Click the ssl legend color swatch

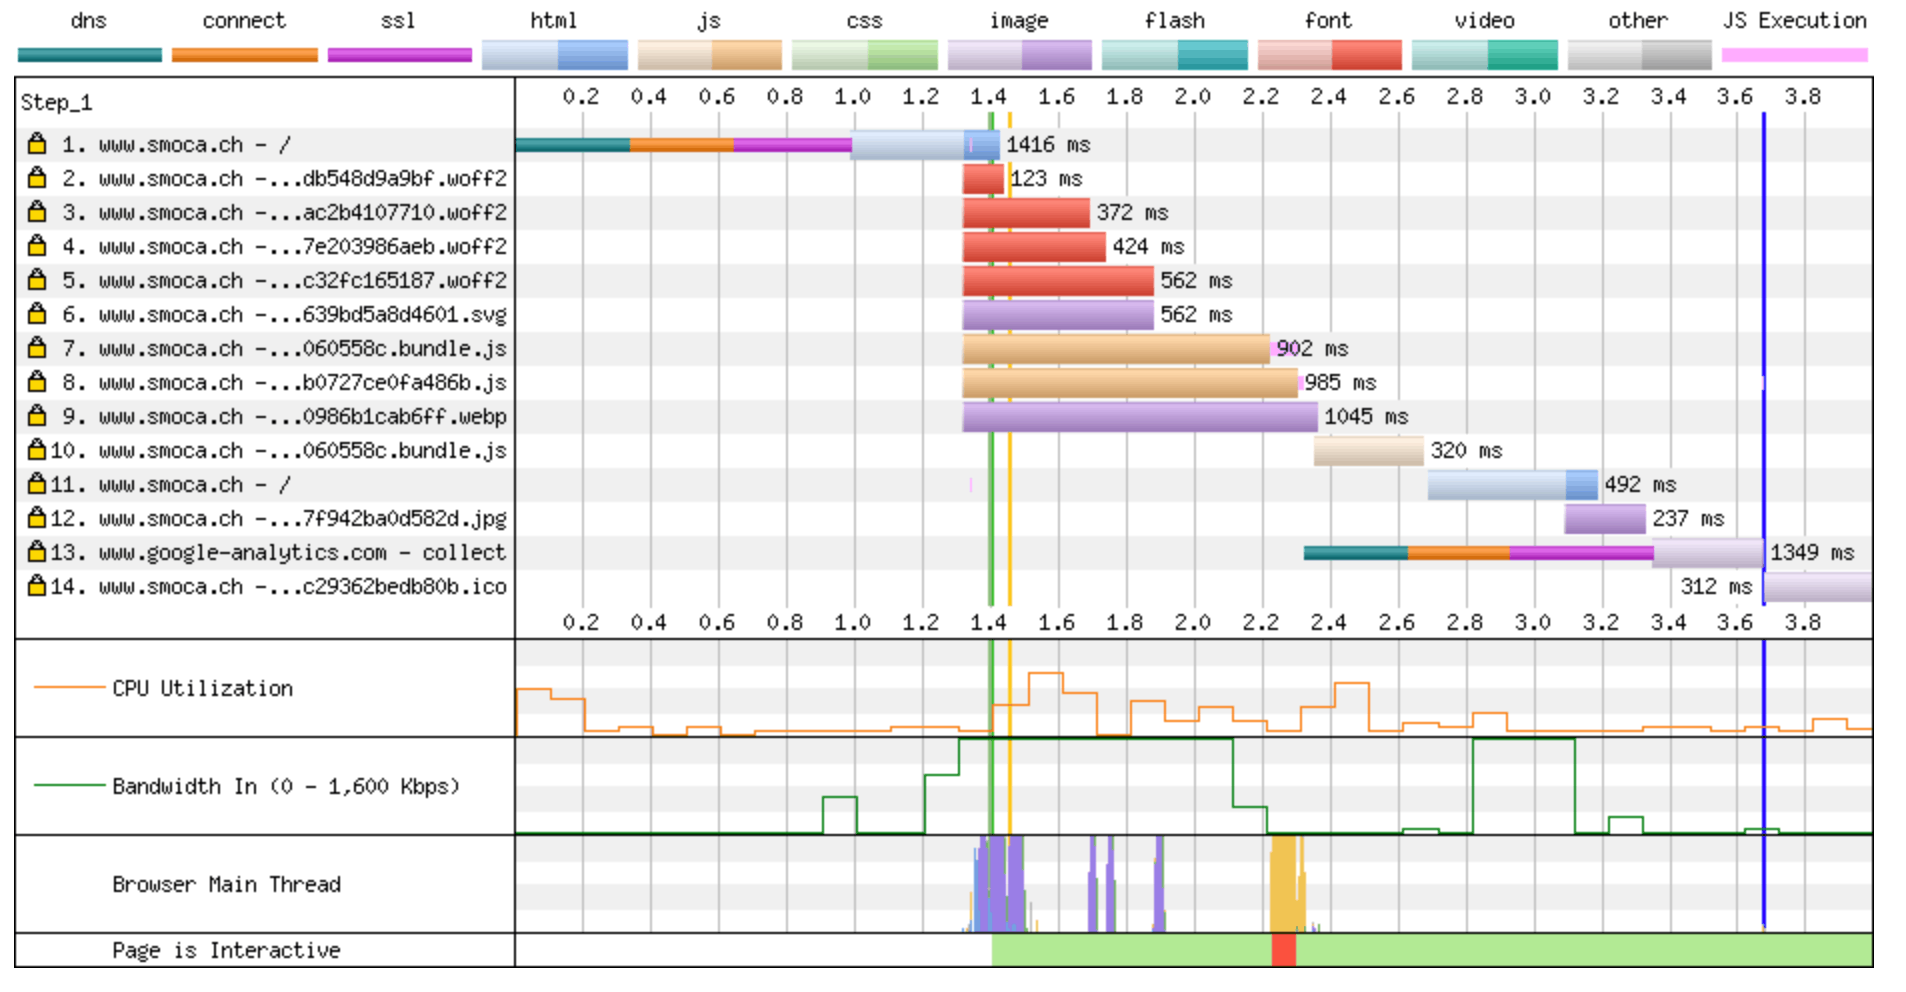click(400, 55)
